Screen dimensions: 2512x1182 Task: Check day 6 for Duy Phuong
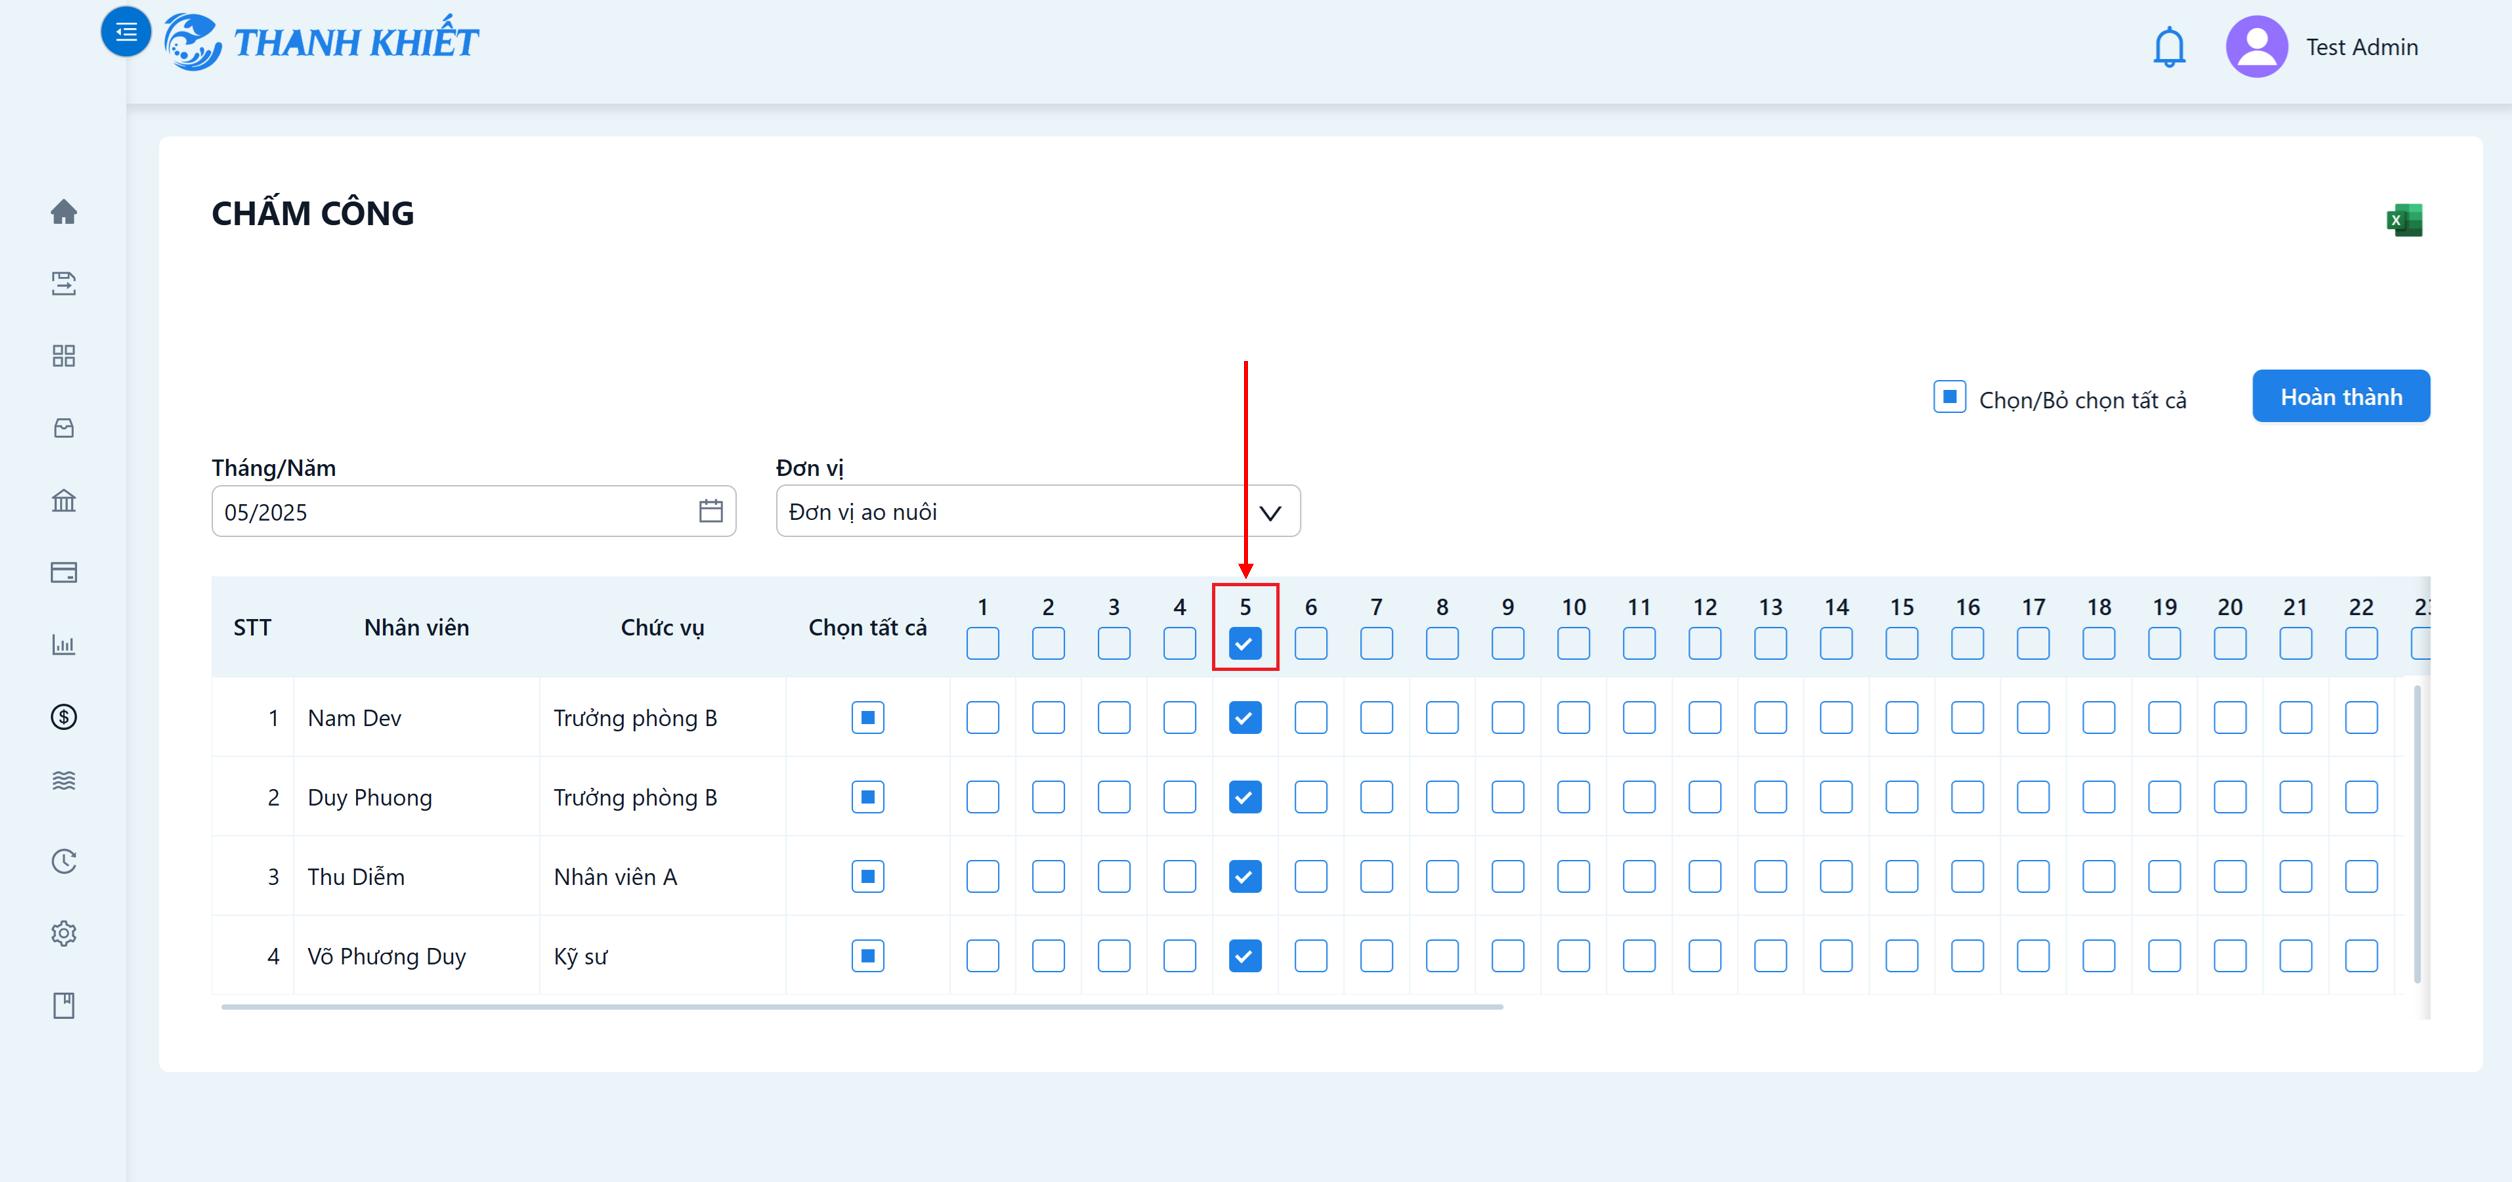(x=1311, y=797)
